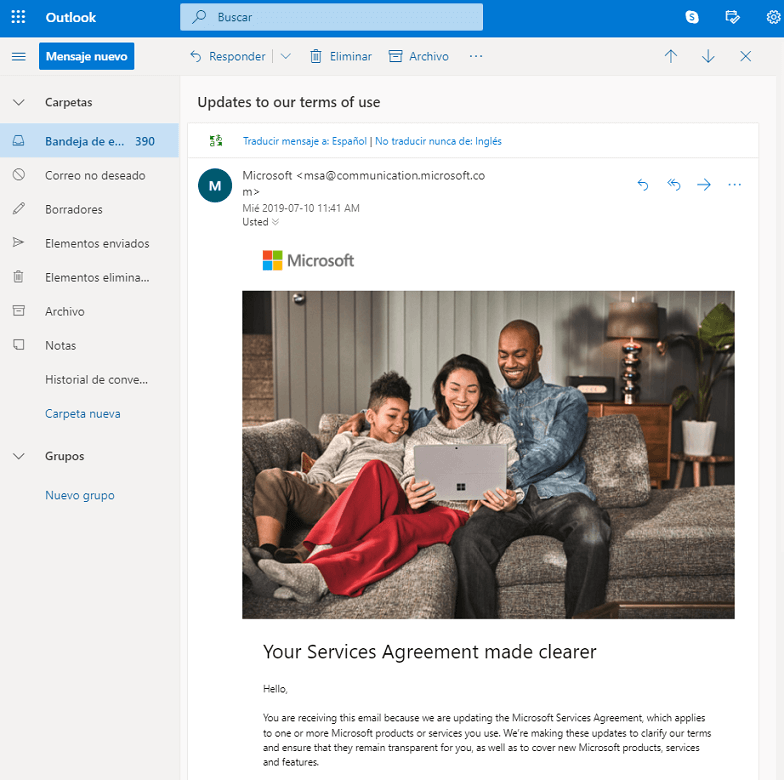Collapse the Grupos section chevron
The image size is (784, 780).
[x=18, y=456]
